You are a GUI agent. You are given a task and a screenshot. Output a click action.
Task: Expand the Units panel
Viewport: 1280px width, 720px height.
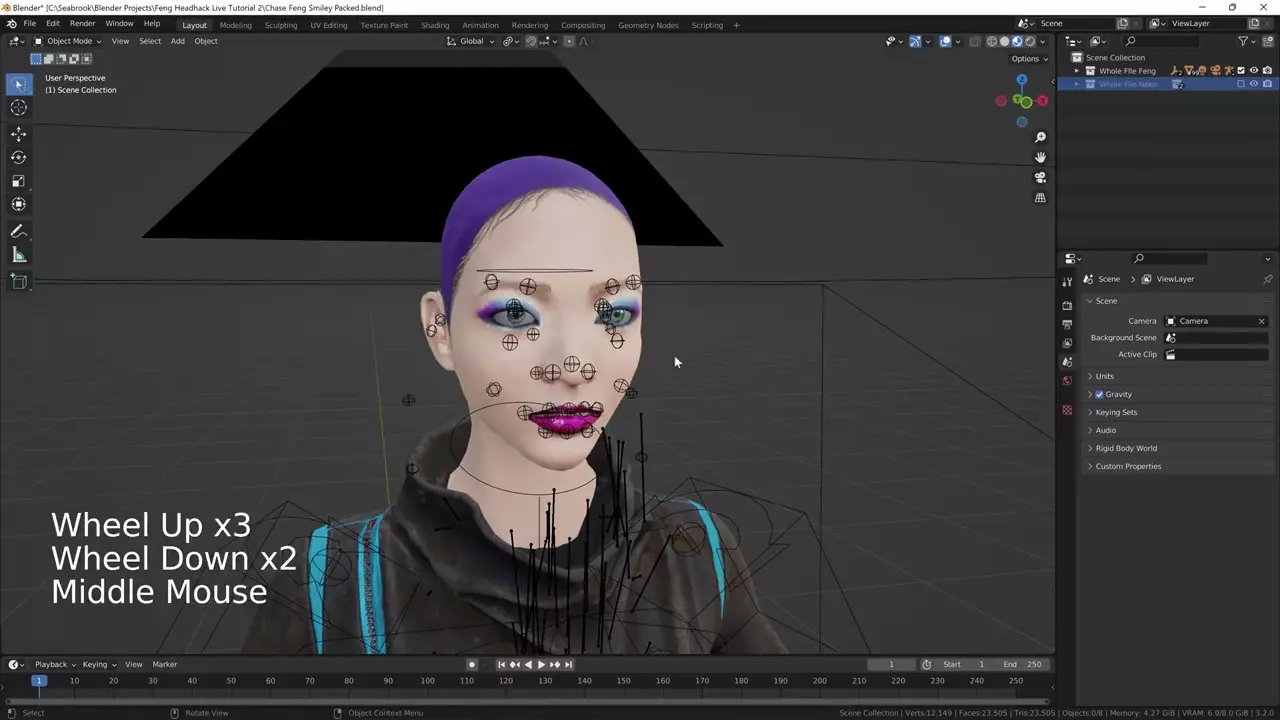click(x=1104, y=376)
